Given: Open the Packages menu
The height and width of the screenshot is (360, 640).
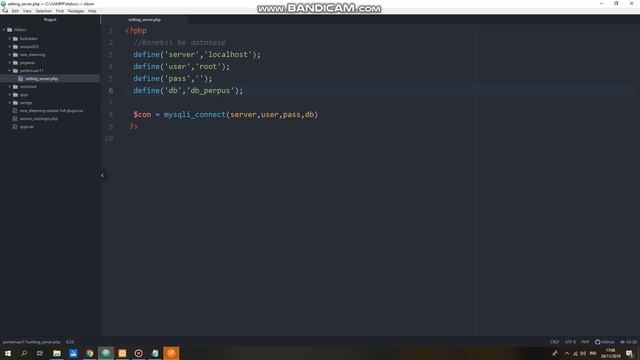Looking at the screenshot, I should (76, 11).
